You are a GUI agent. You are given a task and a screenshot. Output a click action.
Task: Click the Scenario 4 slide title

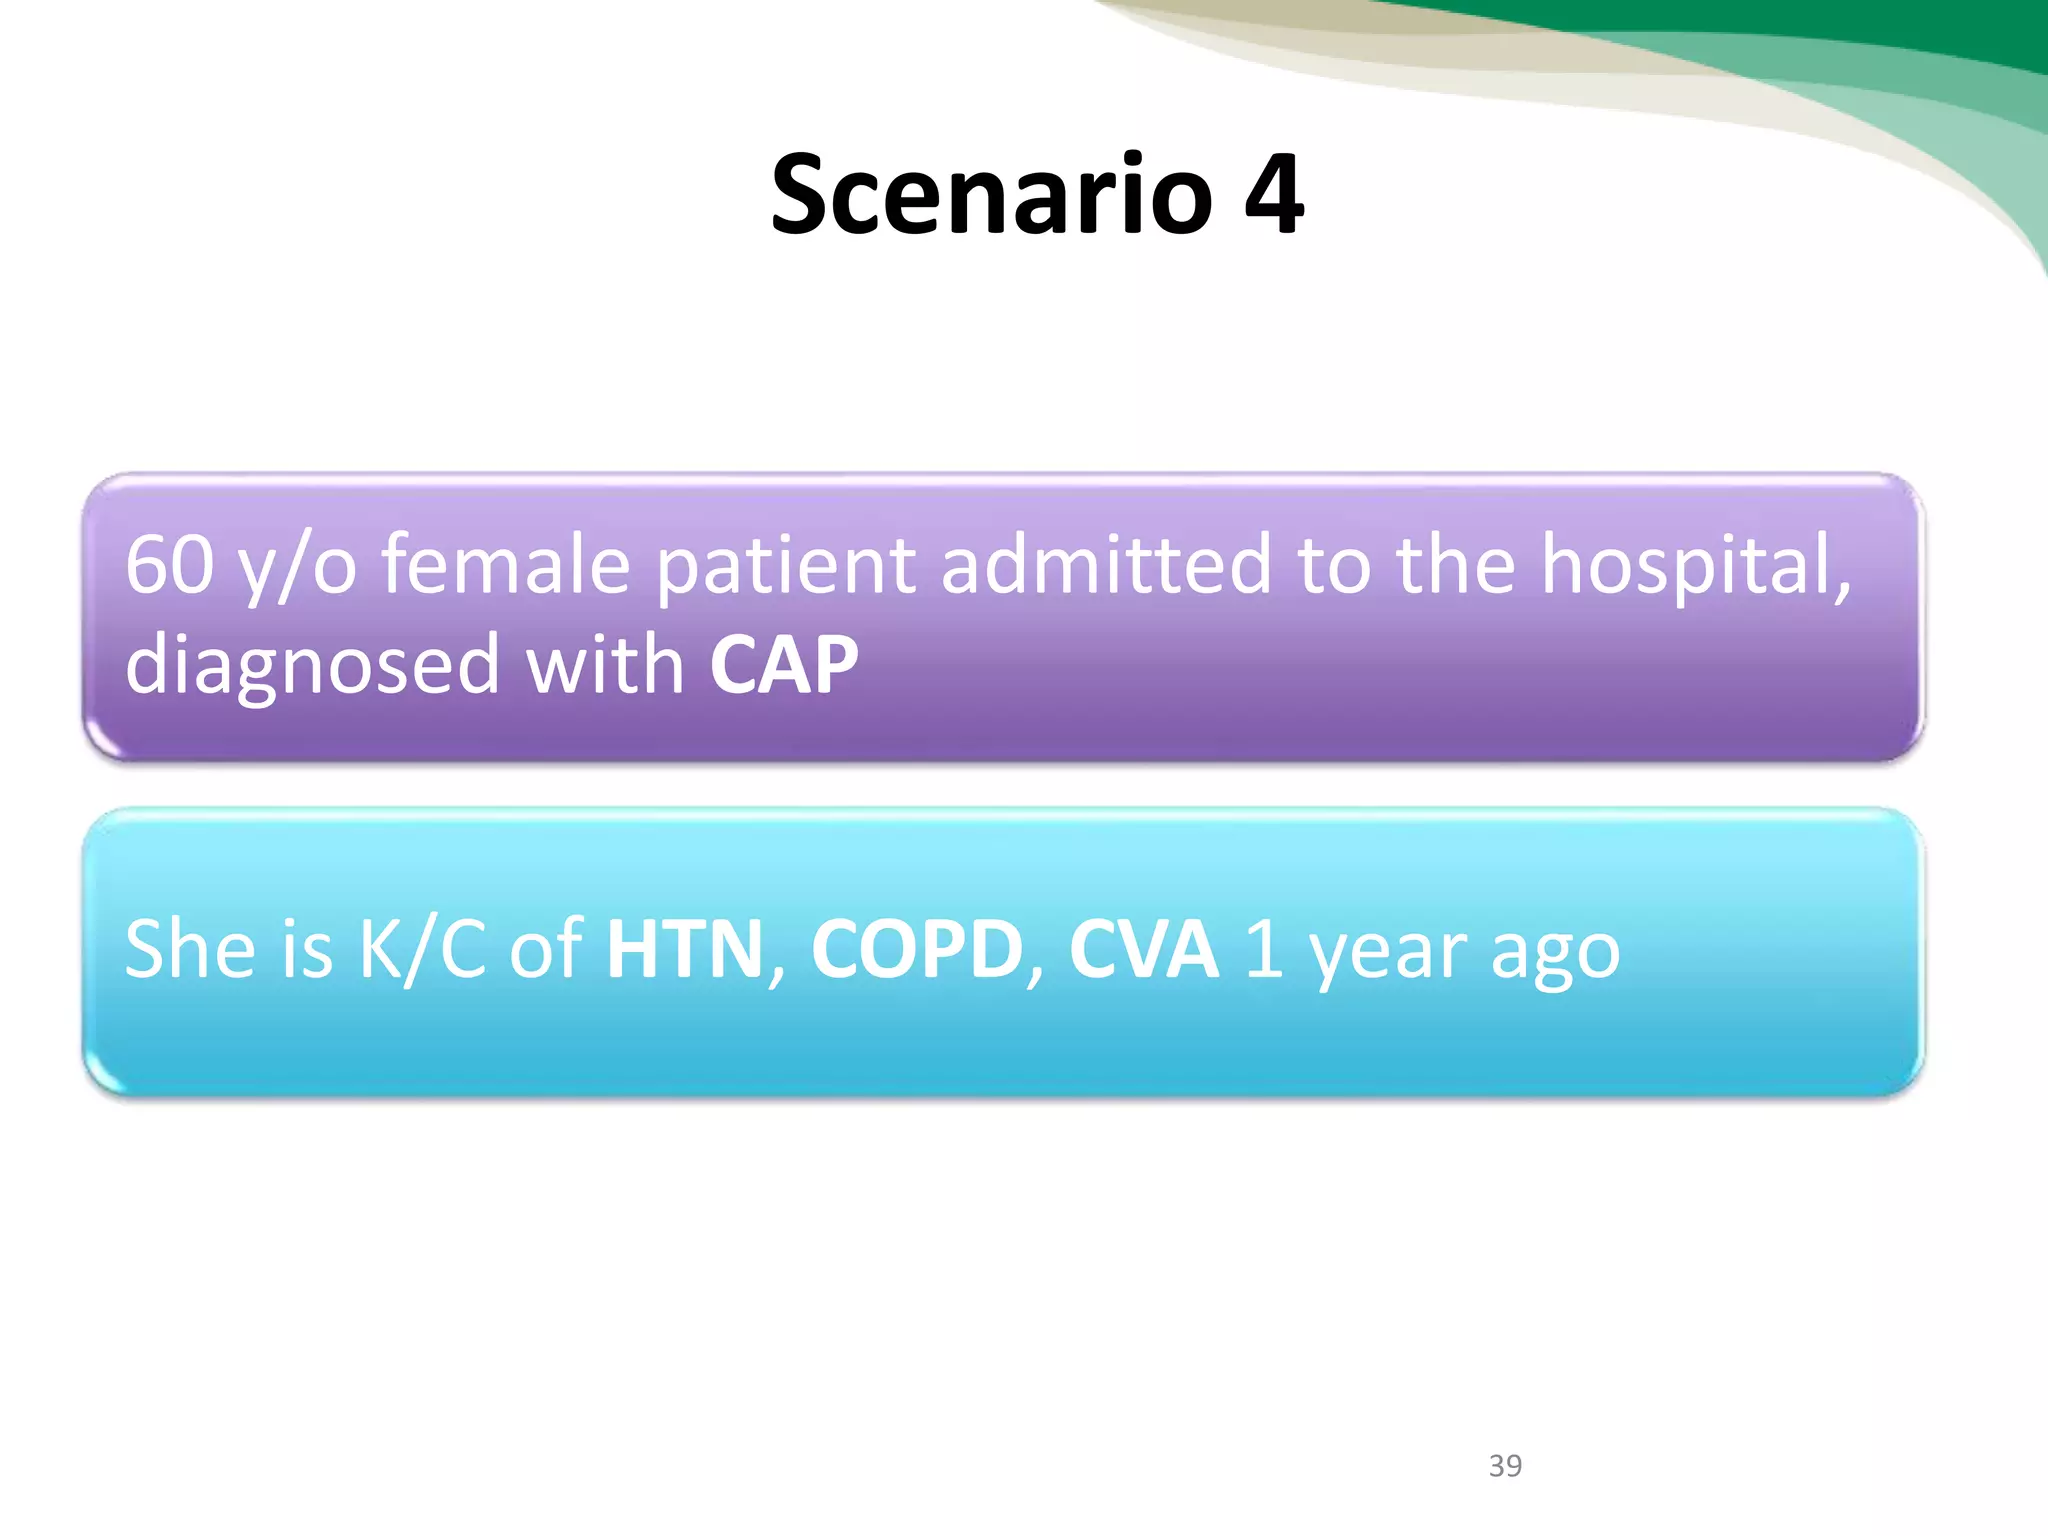[1037, 194]
